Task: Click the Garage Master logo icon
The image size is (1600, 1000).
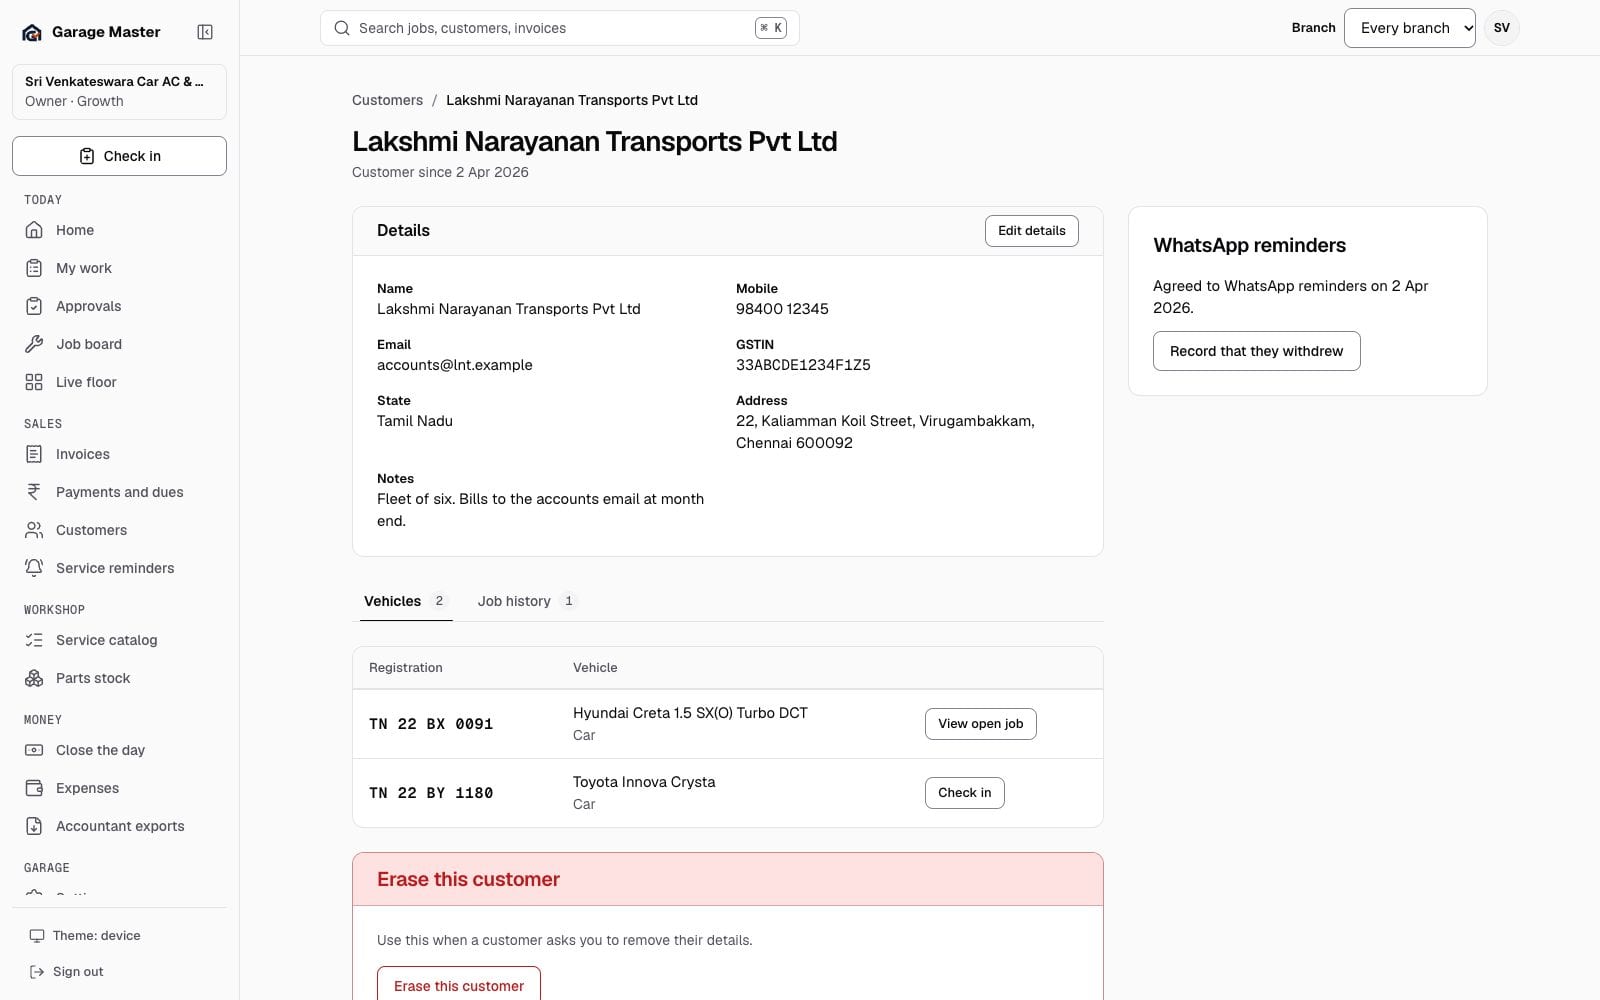Action: (x=32, y=32)
